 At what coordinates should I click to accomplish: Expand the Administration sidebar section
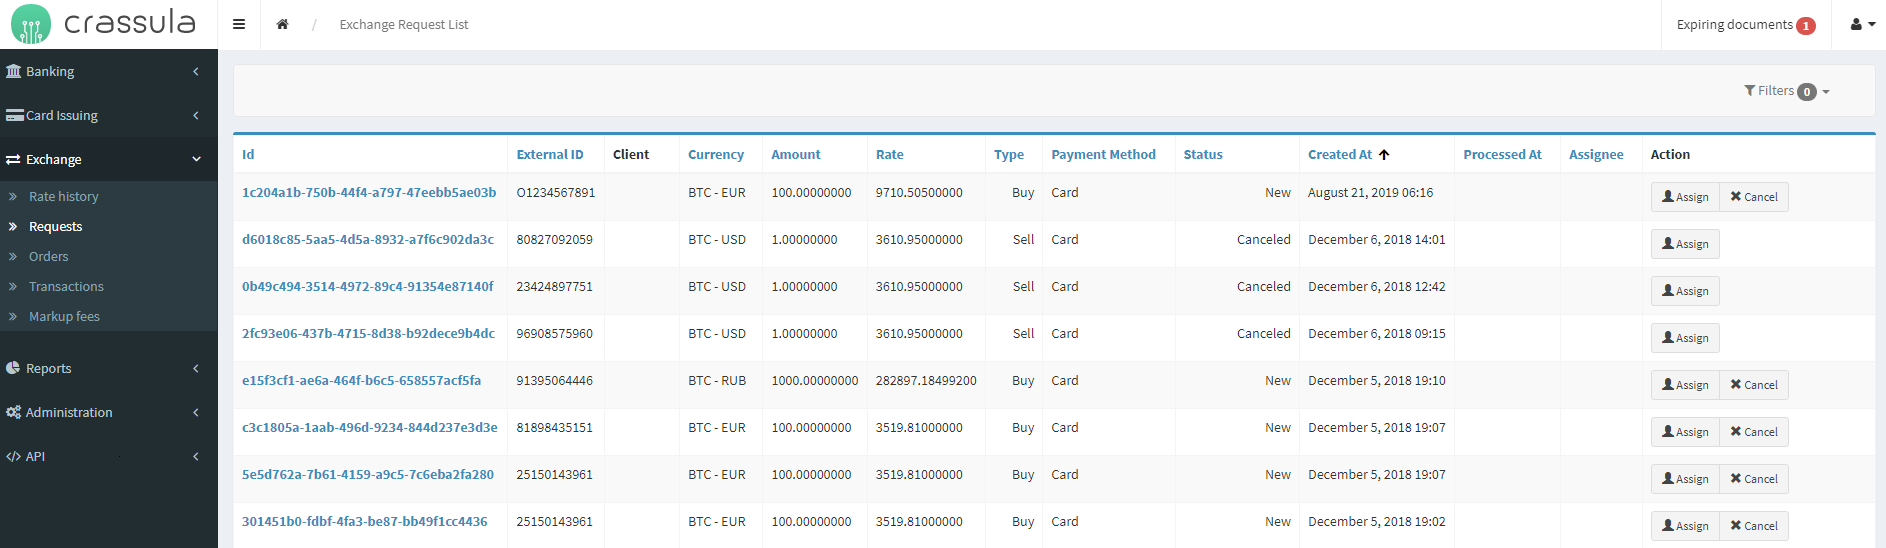(x=108, y=412)
